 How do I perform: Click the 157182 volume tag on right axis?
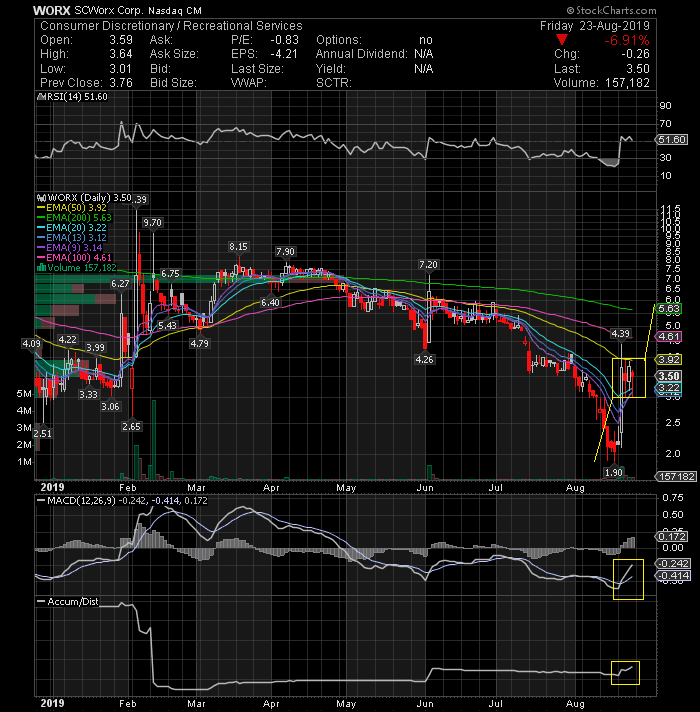pyautogui.click(x=676, y=476)
